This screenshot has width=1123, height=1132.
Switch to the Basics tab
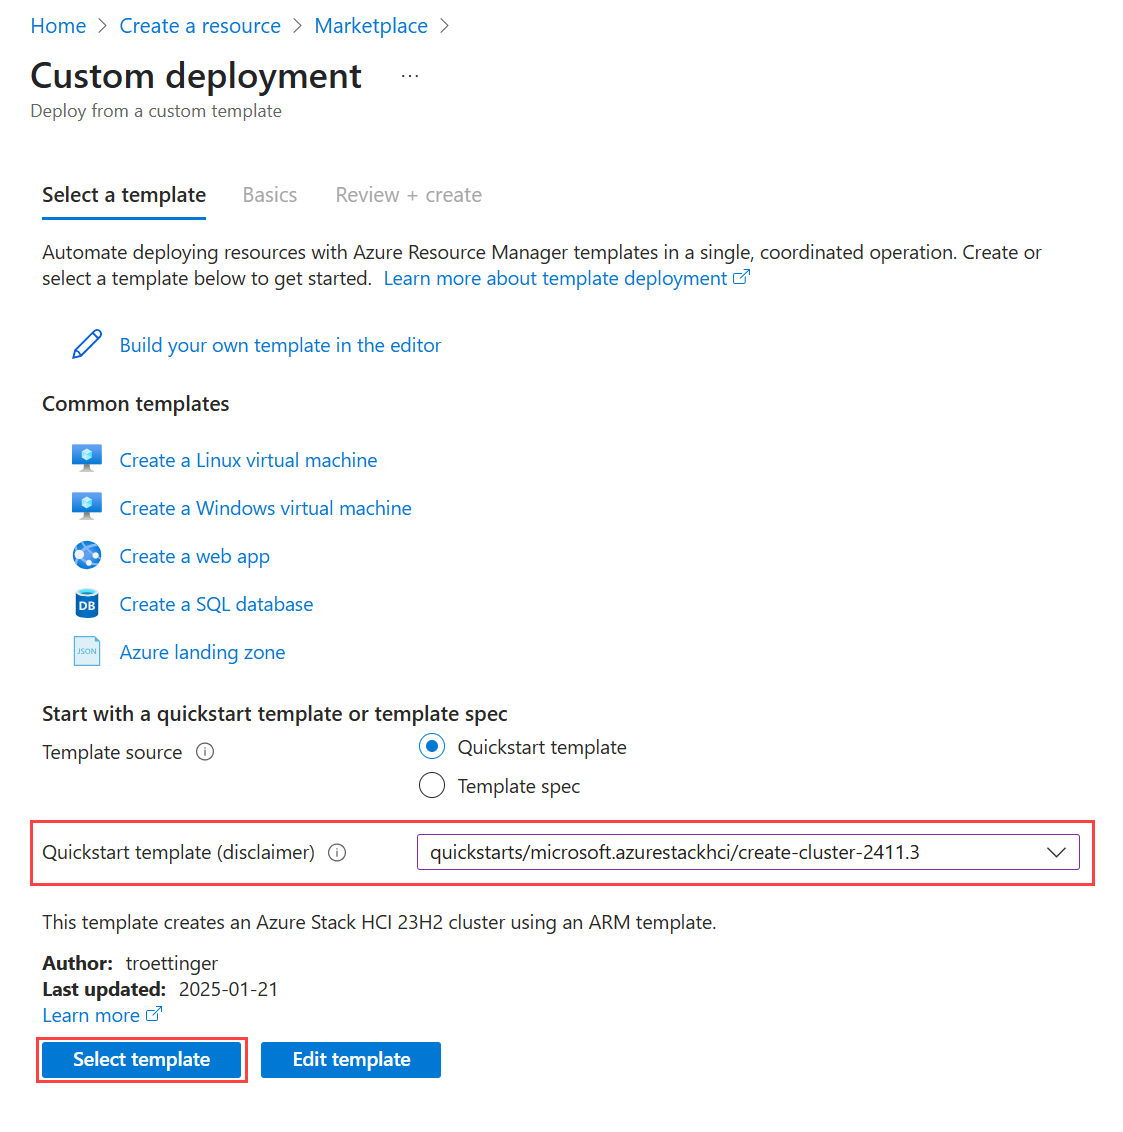270,195
